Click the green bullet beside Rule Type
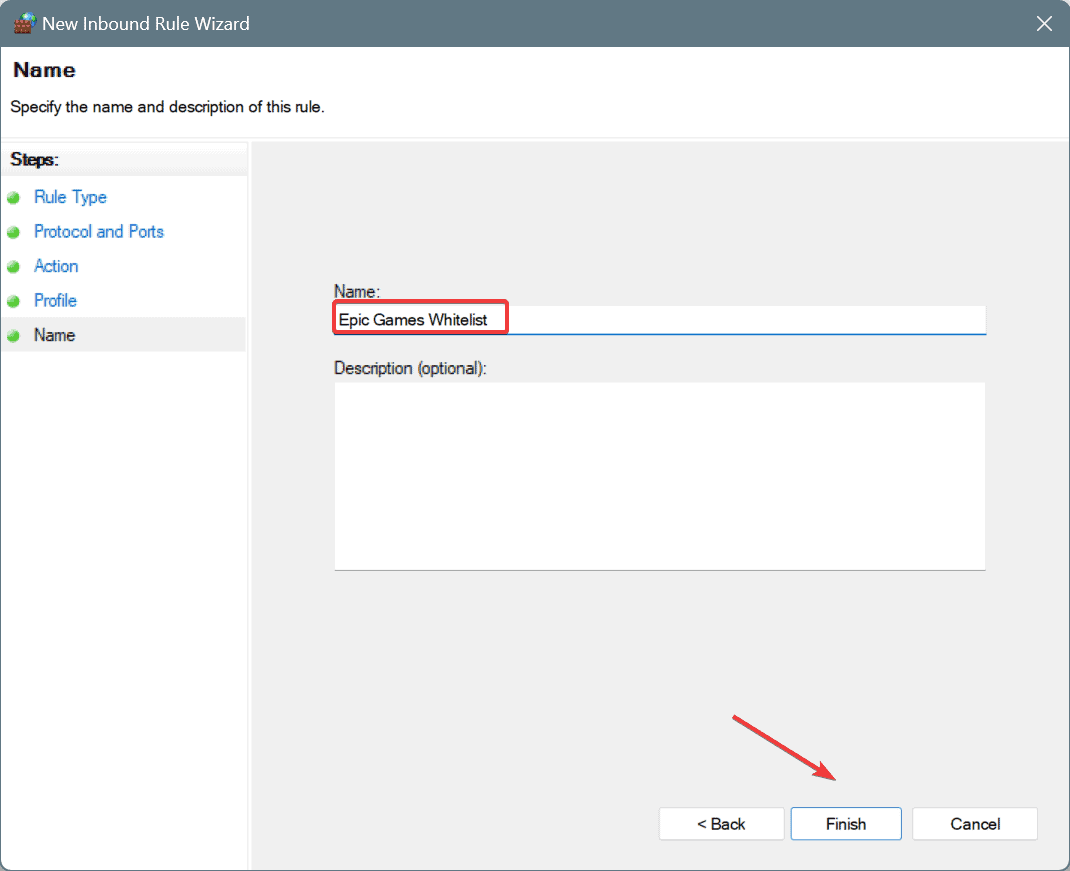The width and height of the screenshot is (1070, 871). point(14,198)
